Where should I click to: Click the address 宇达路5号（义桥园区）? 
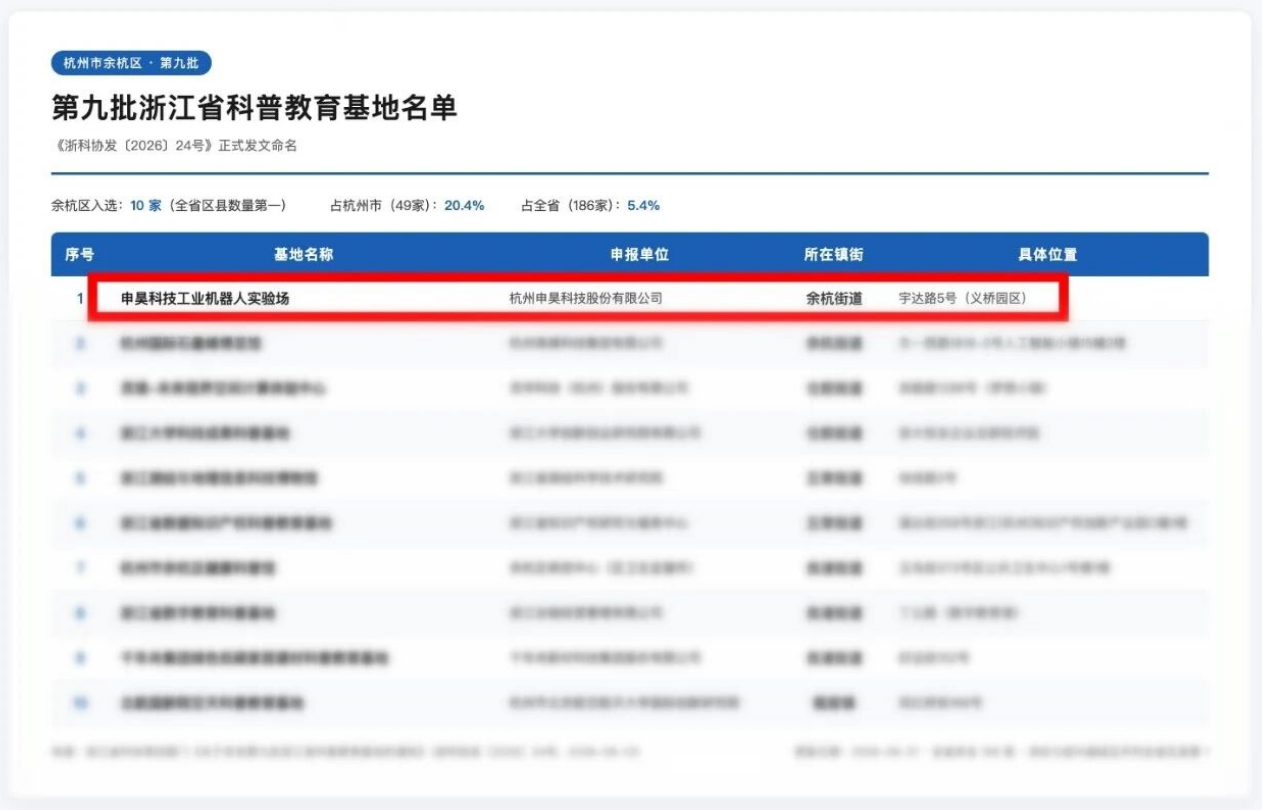point(963,298)
